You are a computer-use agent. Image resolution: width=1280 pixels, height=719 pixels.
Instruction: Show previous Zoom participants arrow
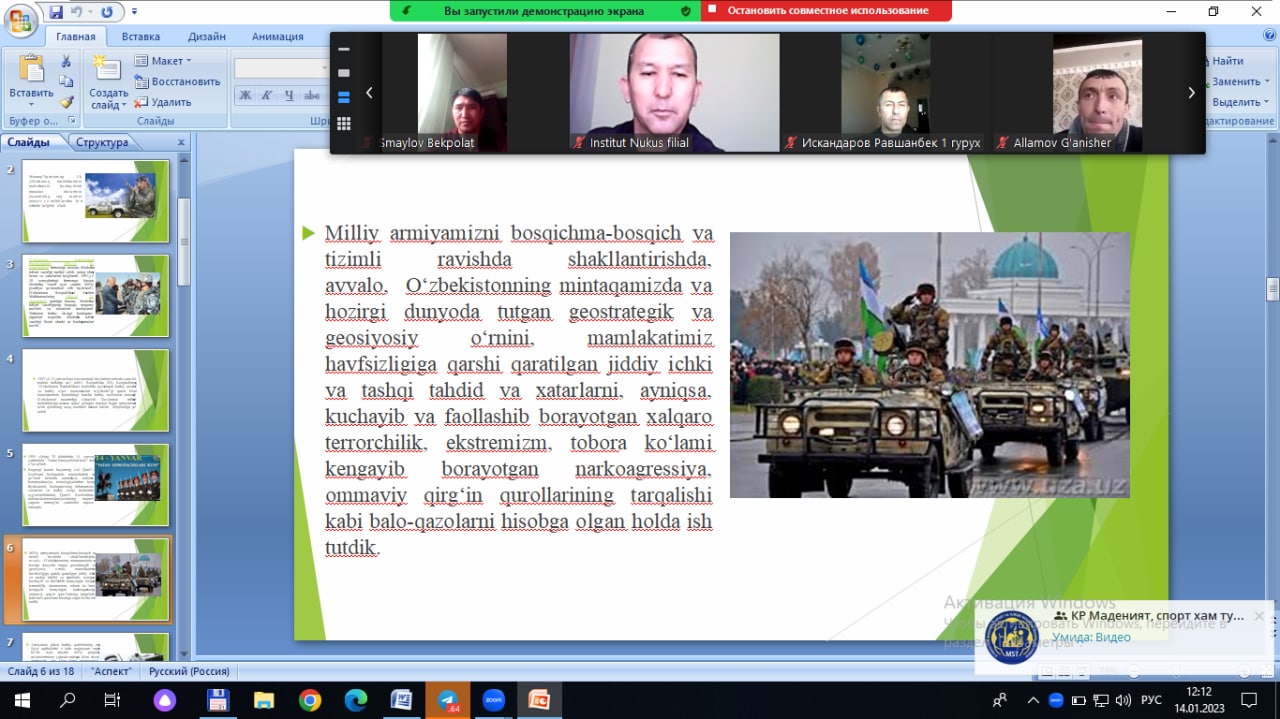(369, 93)
